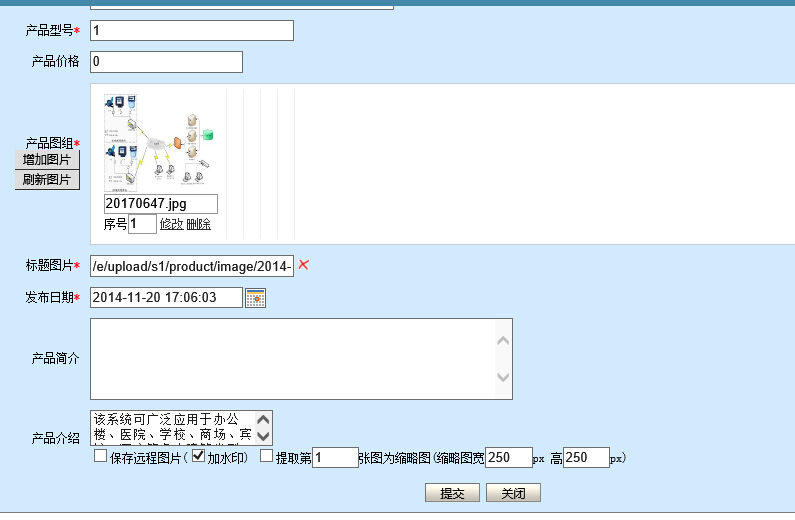Submit the form with 提交 button
This screenshot has height=520, width=795.
(x=452, y=493)
